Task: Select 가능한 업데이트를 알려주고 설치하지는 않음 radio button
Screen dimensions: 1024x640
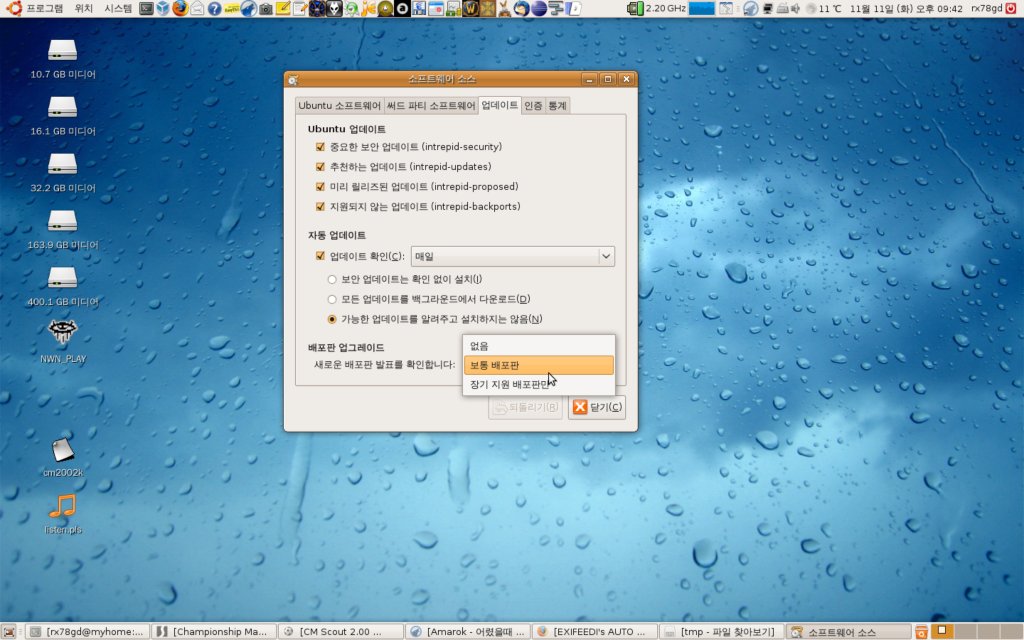Action: [332, 319]
